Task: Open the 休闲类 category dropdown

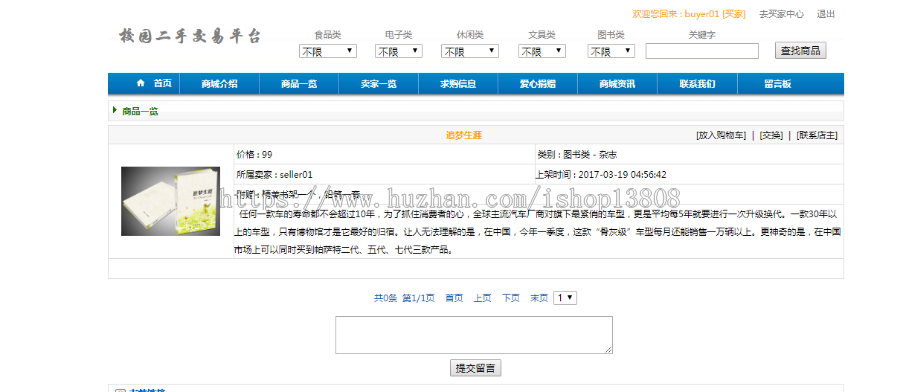Action: [470, 52]
